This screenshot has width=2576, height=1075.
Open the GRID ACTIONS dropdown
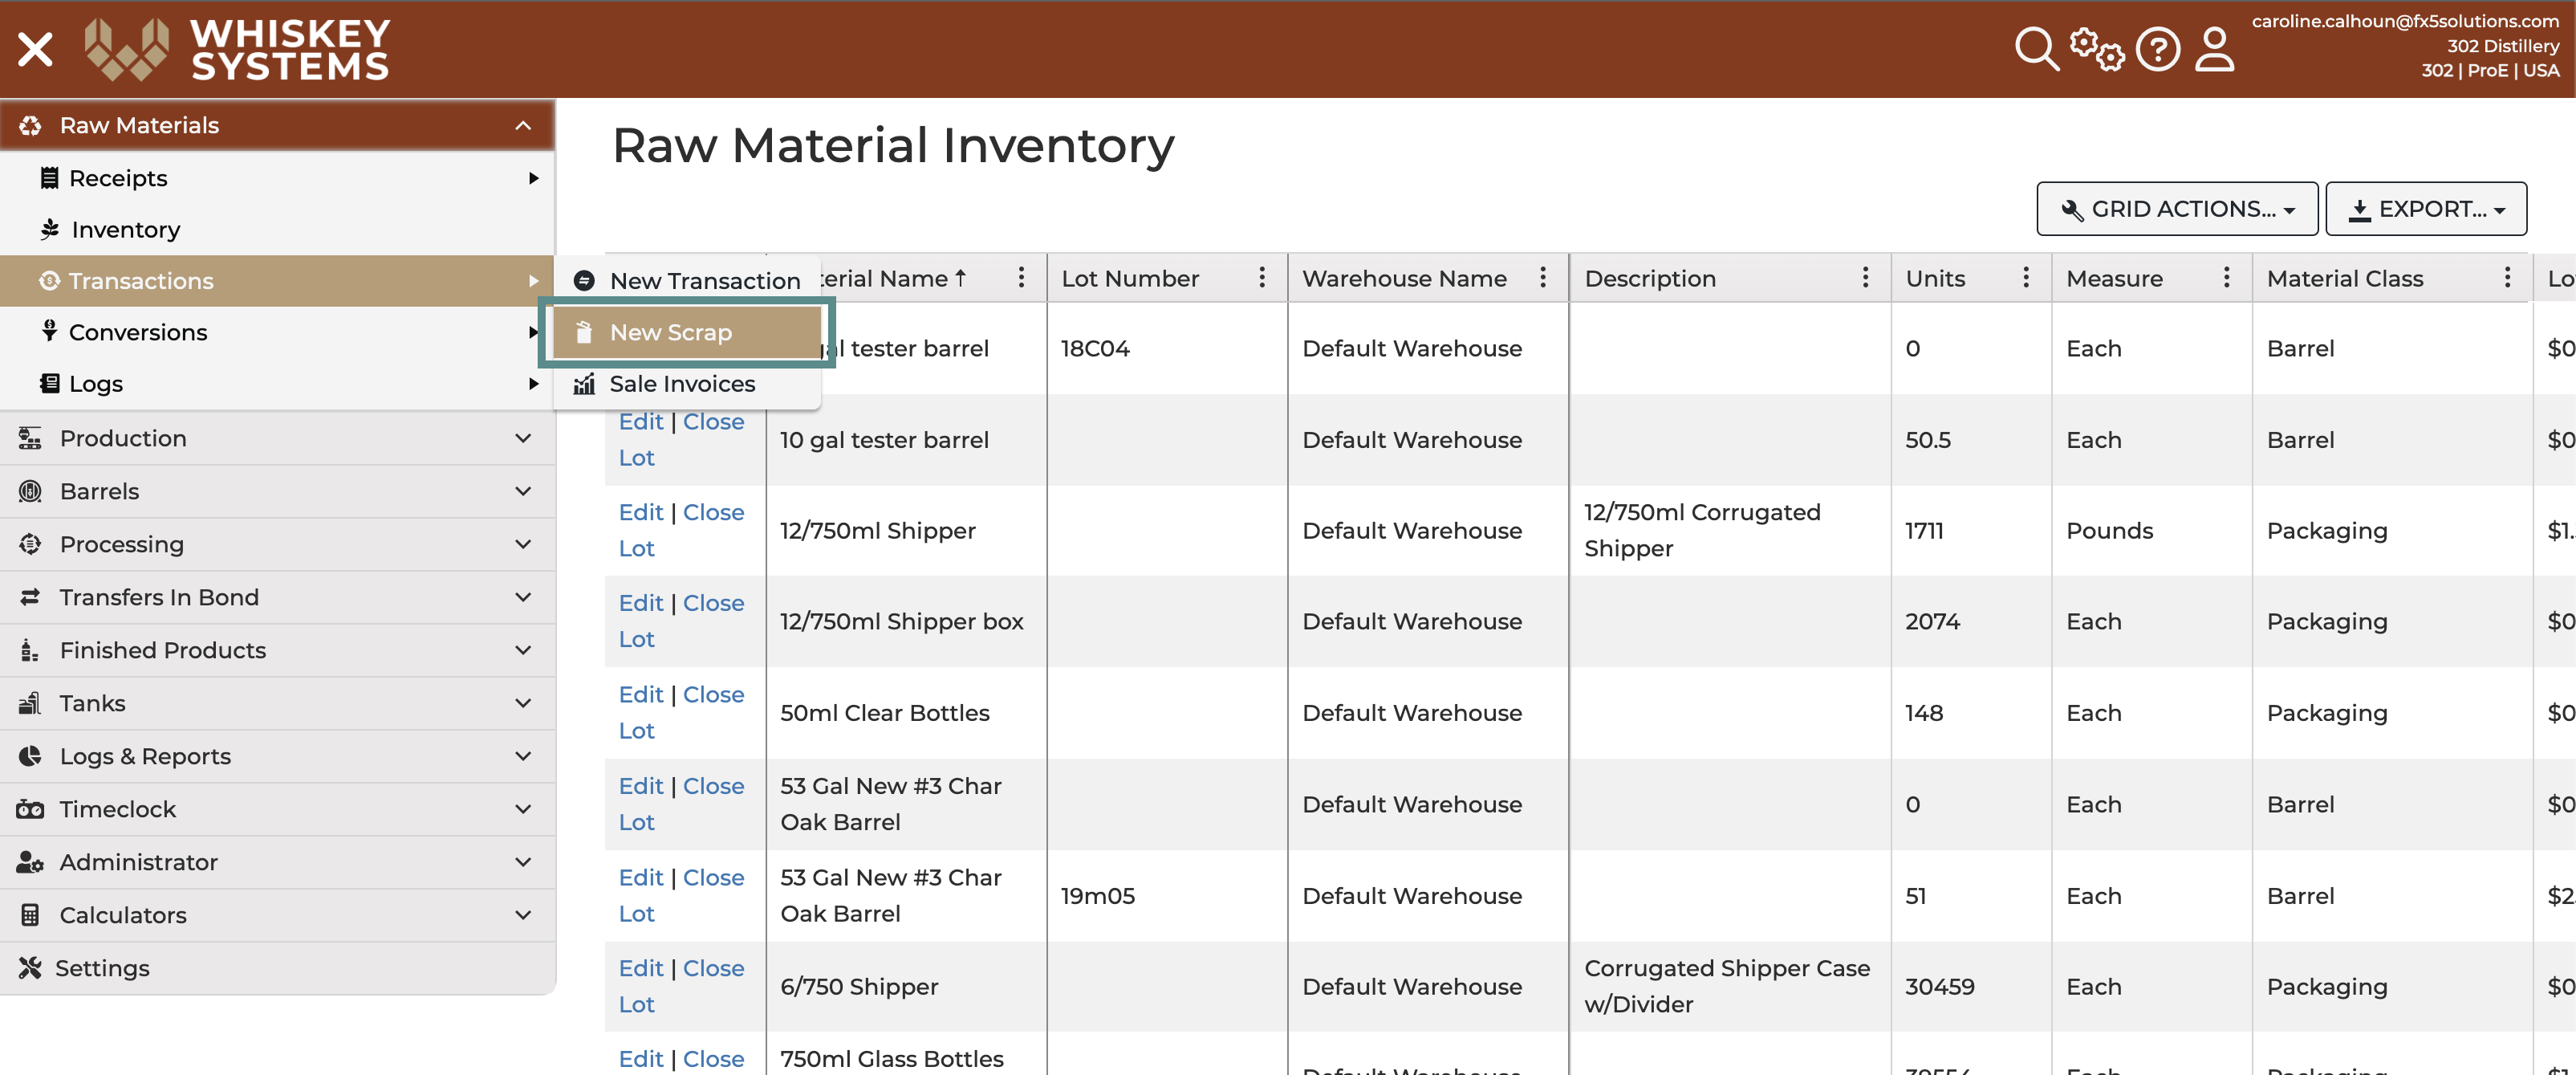point(2177,208)
